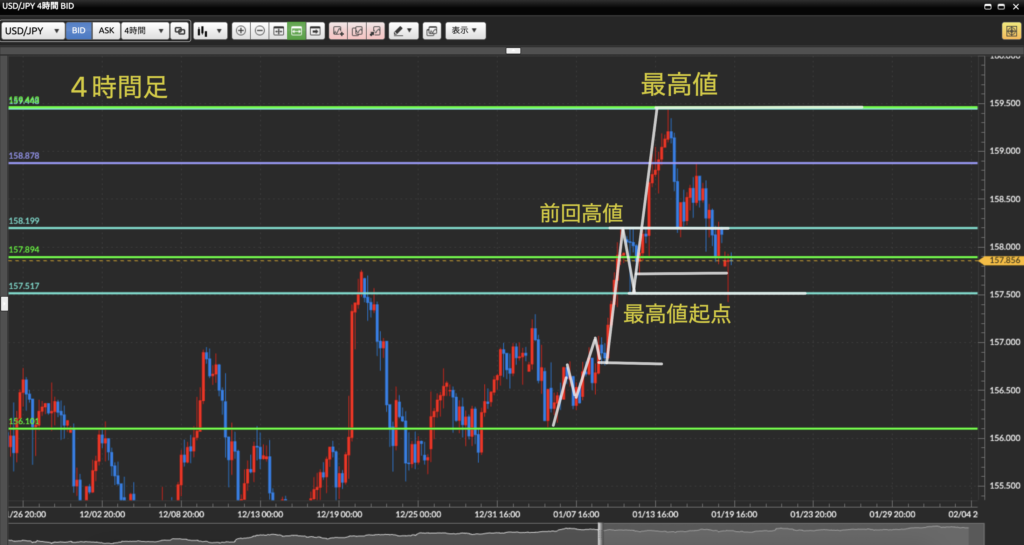Click the scroll-to-latest arrow icon
The image size is (1024, 545).
tap(316, 31)
